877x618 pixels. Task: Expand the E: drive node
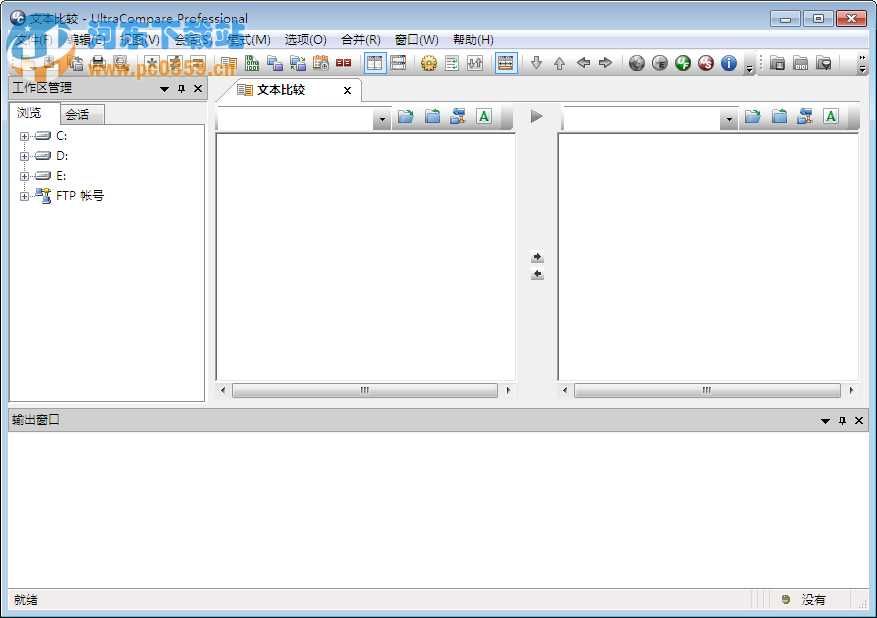24,176
